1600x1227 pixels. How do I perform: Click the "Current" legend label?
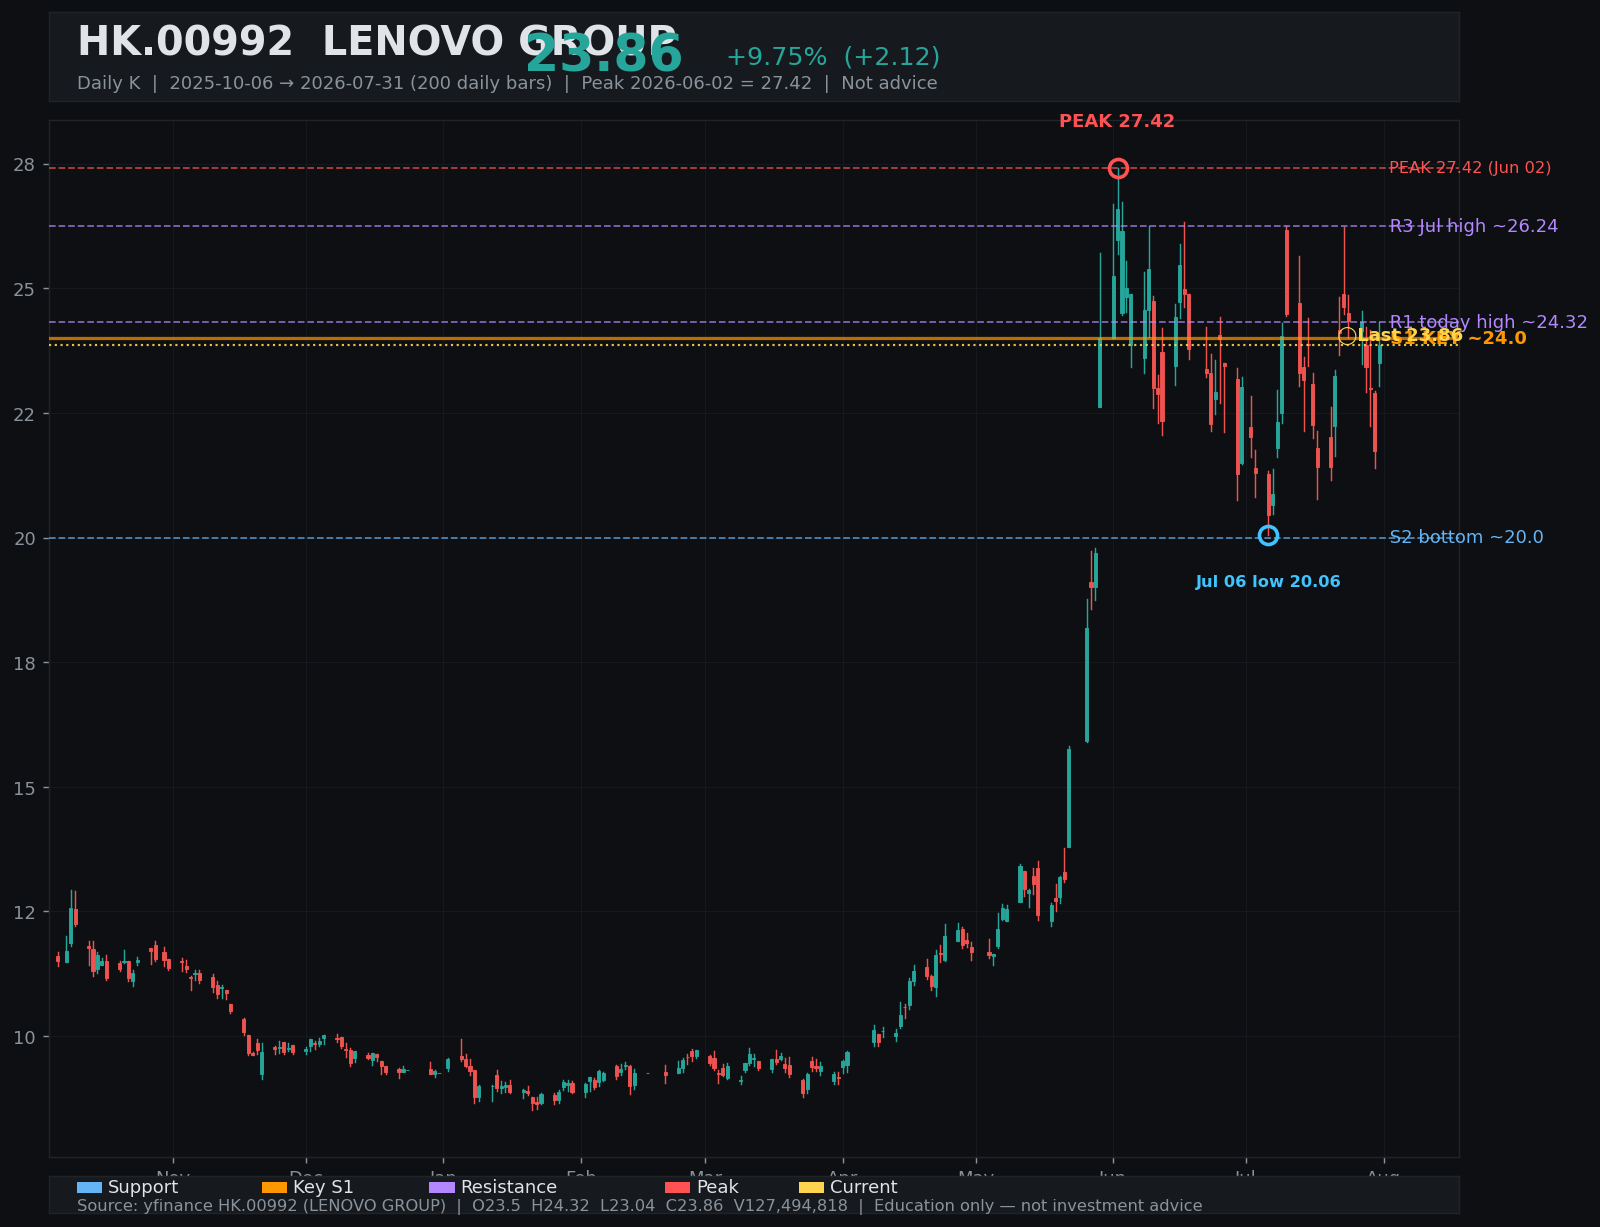(864, 1187)
